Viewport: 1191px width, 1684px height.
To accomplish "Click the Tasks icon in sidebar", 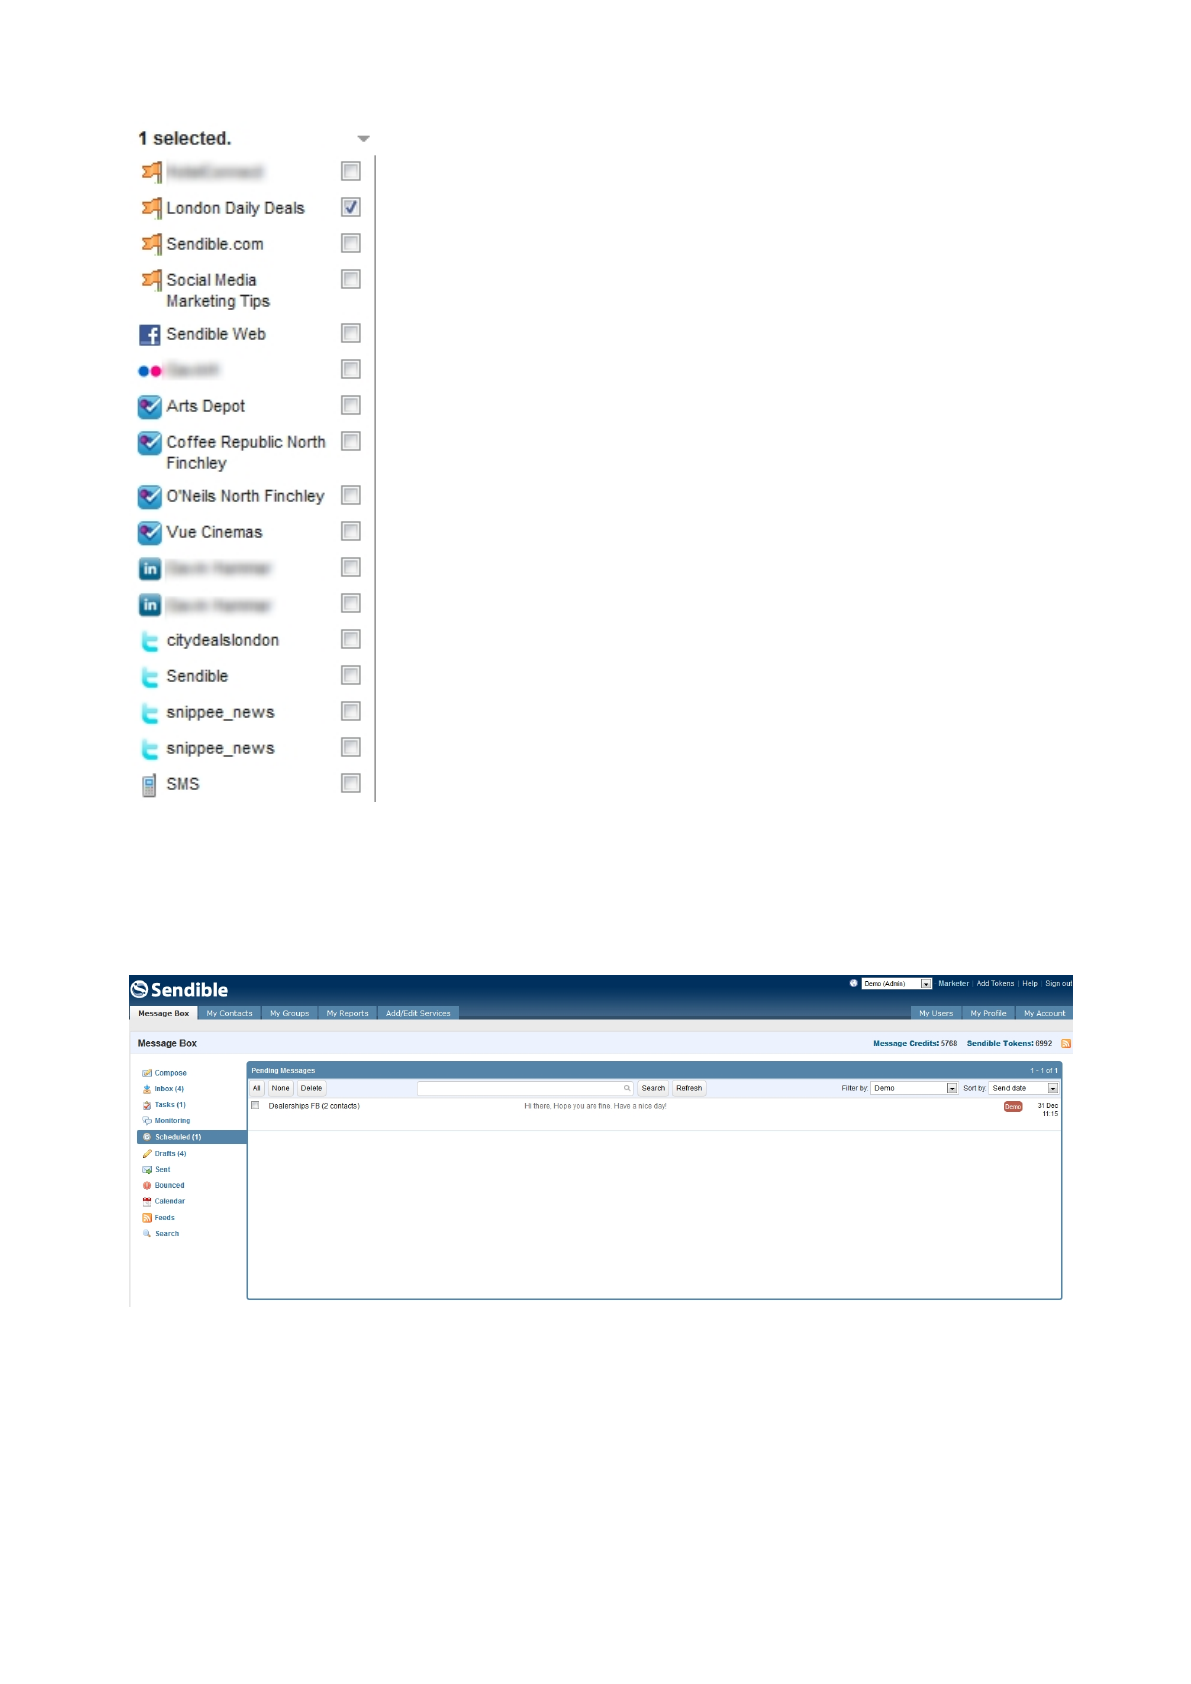I will 147,1105.
